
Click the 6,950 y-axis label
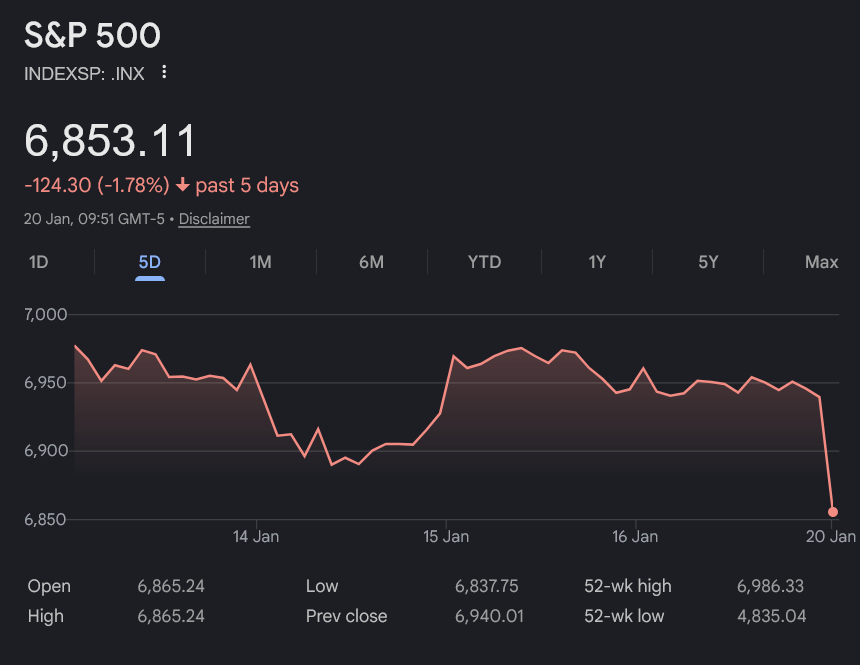click(46, 382)
